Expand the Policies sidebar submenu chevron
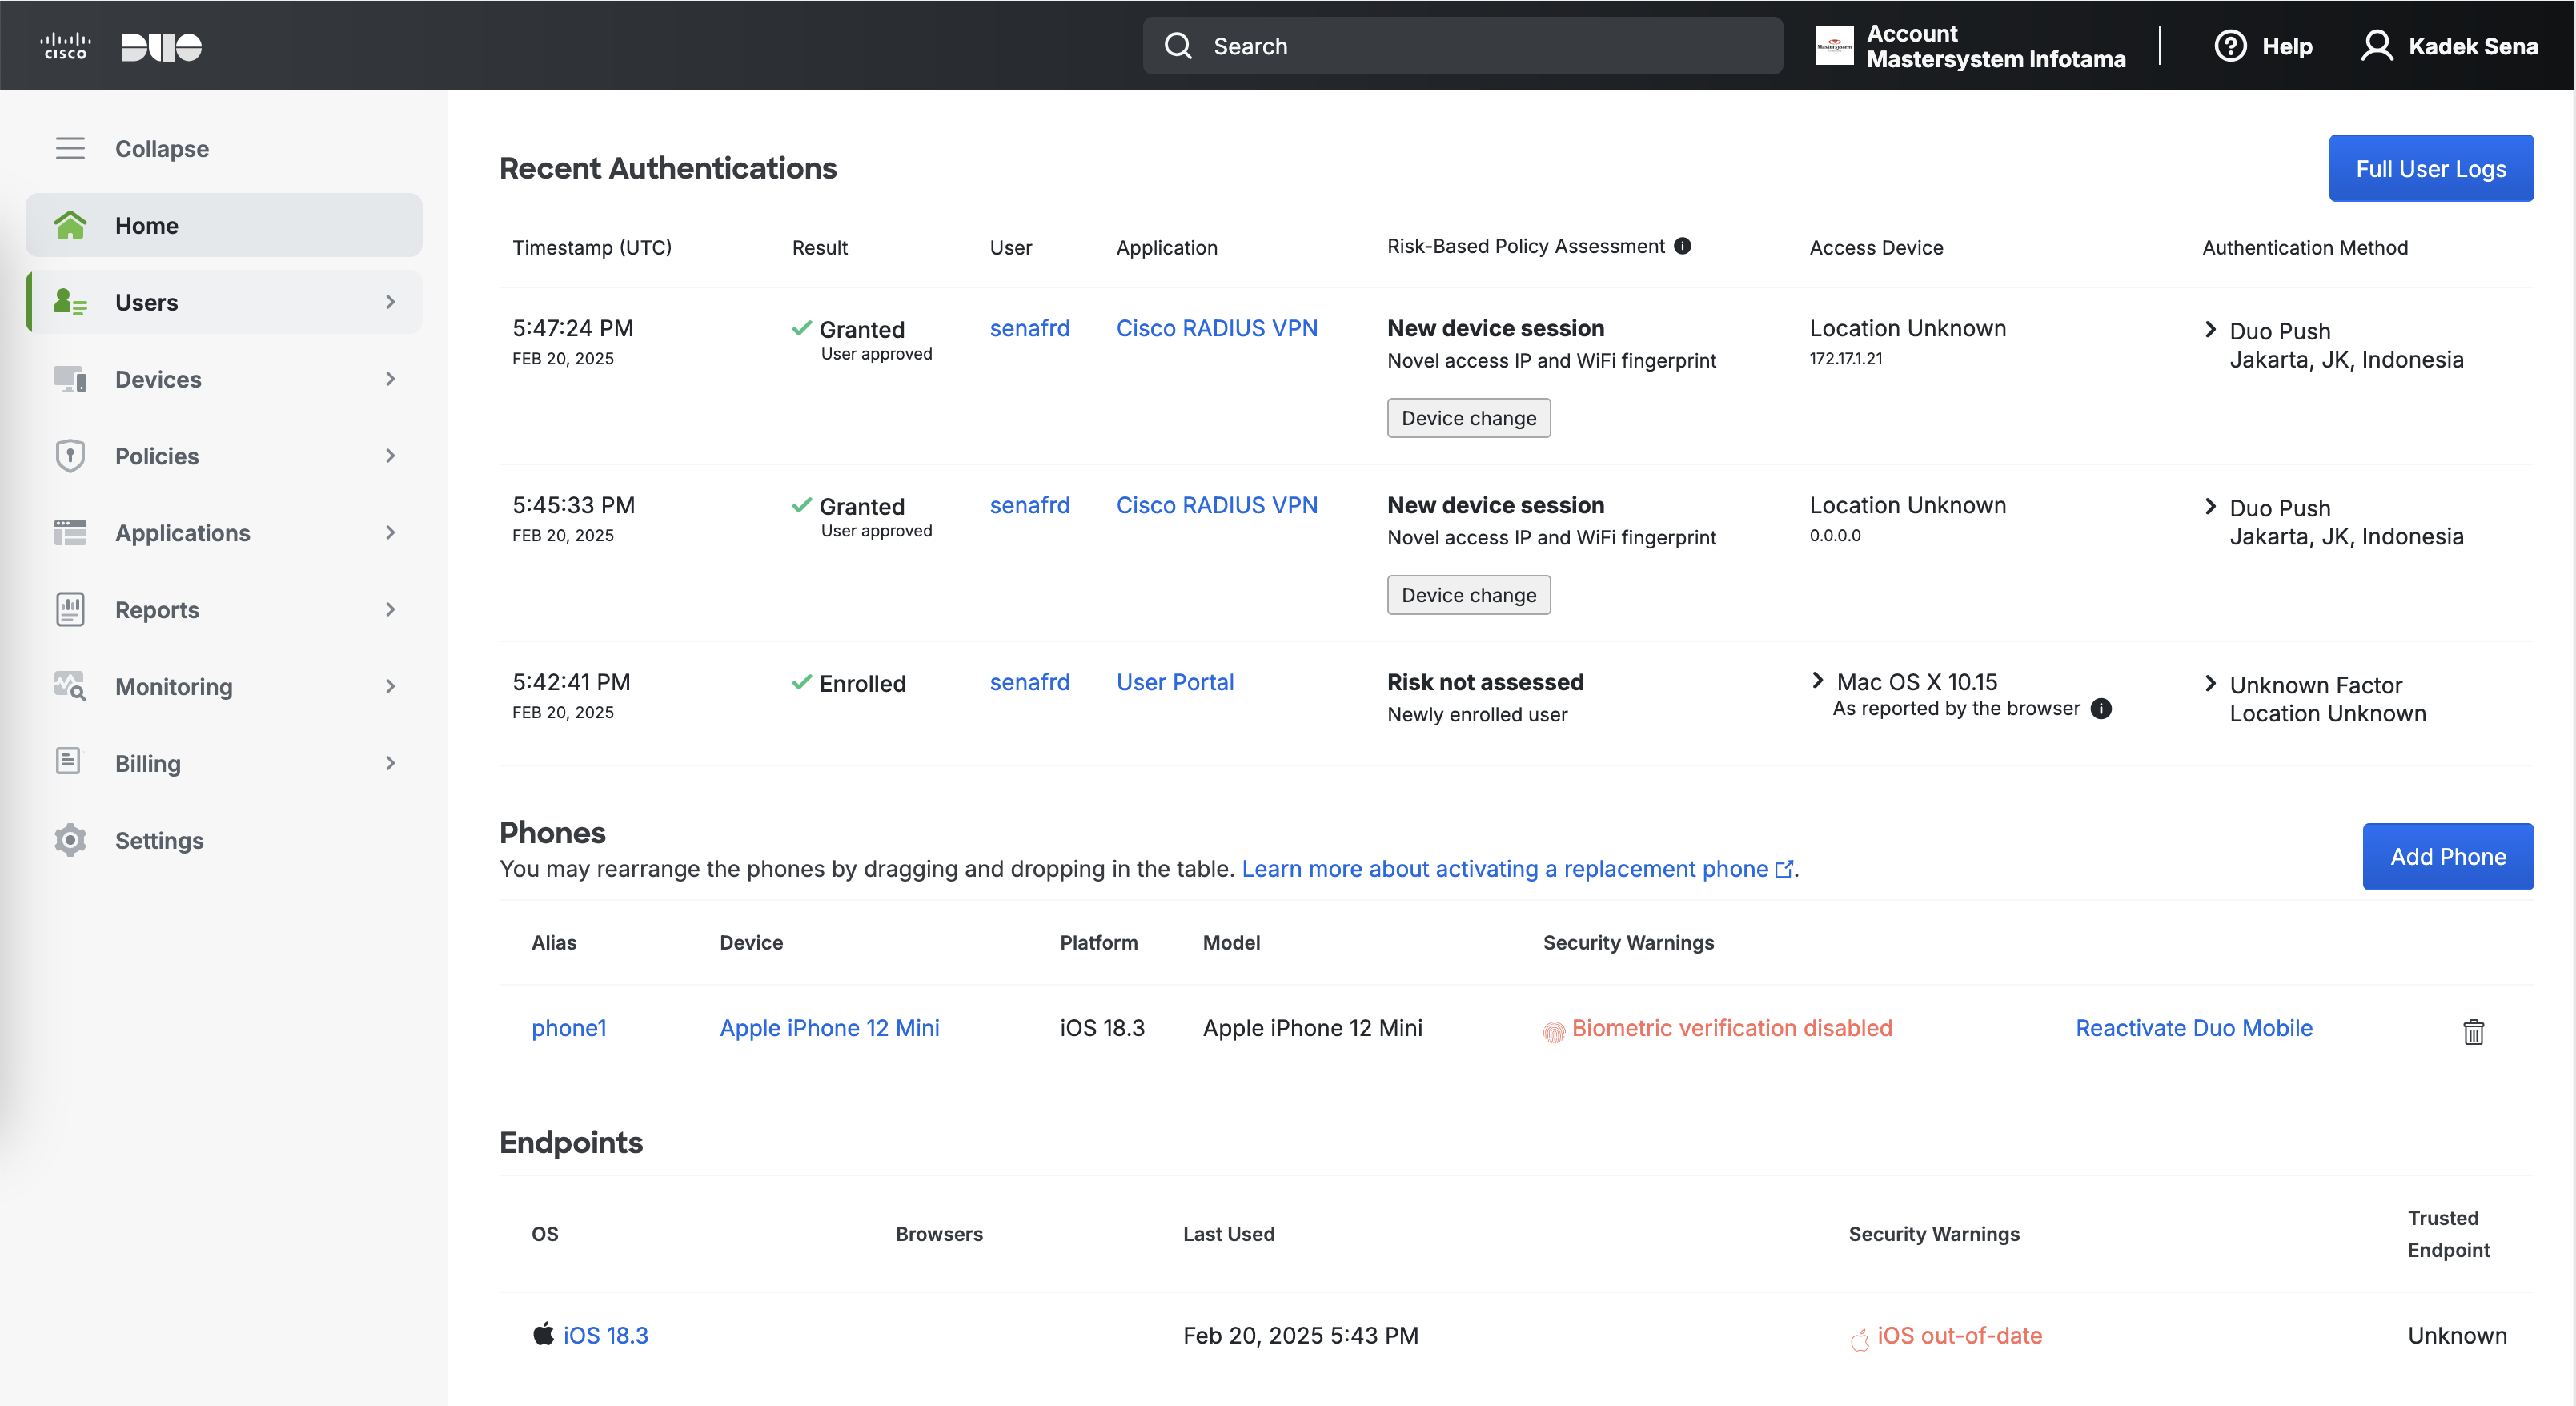The image size is (2576, 1406). [390, 456]
